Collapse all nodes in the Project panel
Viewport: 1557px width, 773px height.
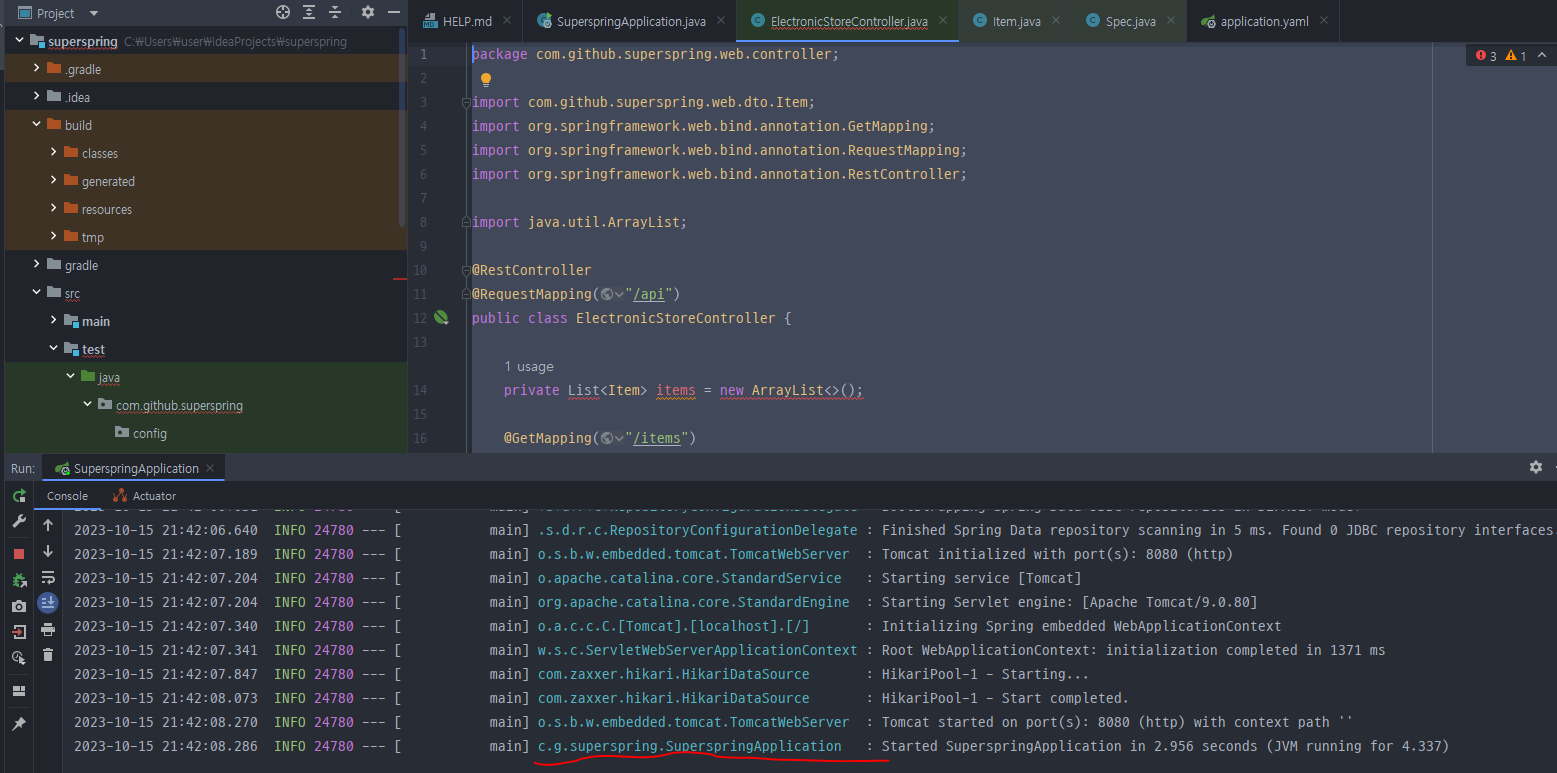click(x=335, y=13)
